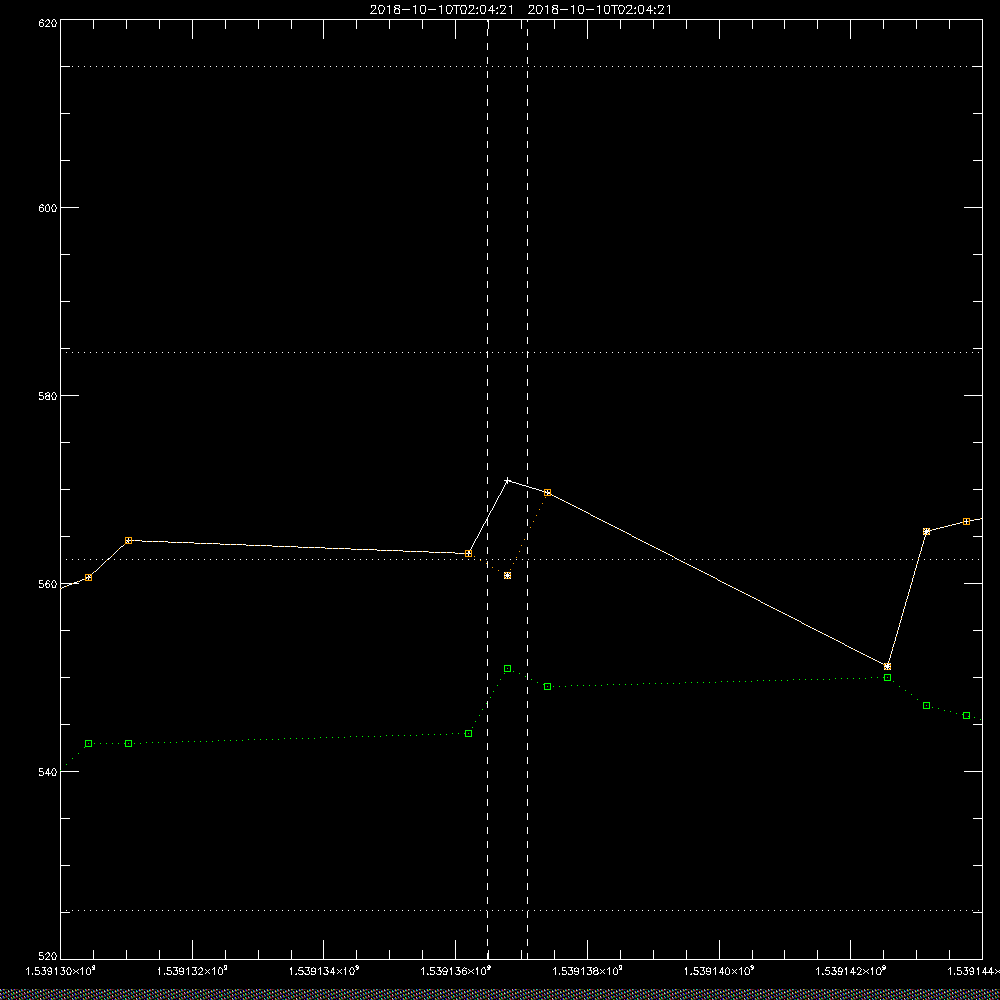
Task: Click the 1.539134×10⁹ x-axis label
Action: (324, 971)
